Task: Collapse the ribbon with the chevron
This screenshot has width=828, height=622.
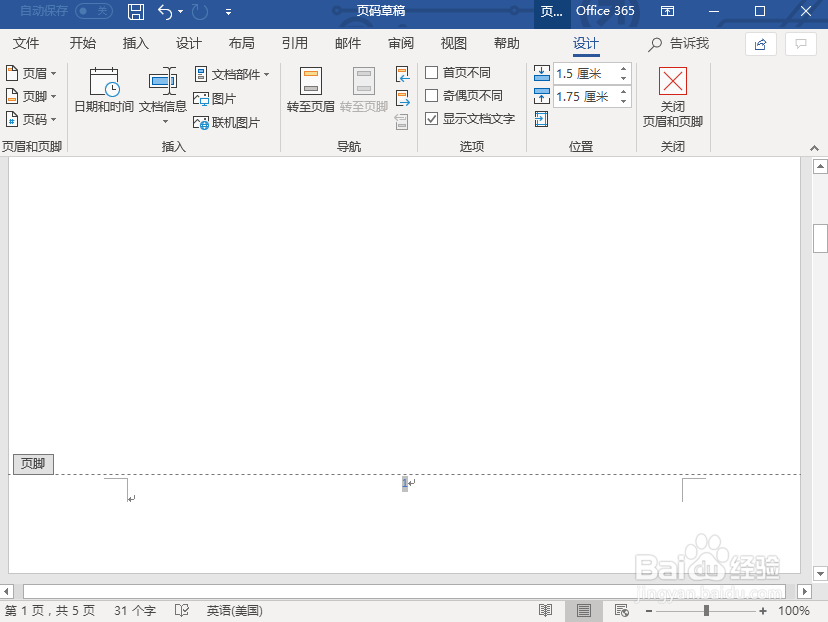Action: click(814, 148)
